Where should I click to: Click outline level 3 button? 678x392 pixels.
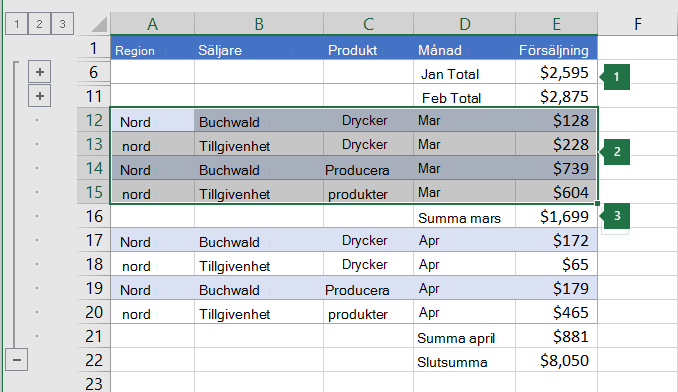pos(62,24)
